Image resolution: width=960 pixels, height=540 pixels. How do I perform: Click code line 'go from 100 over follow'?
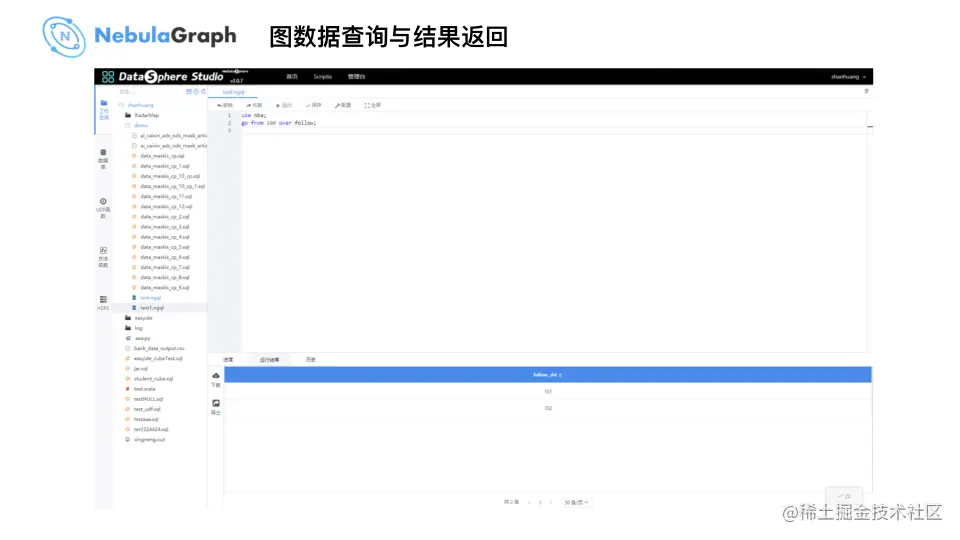point(279,123)
